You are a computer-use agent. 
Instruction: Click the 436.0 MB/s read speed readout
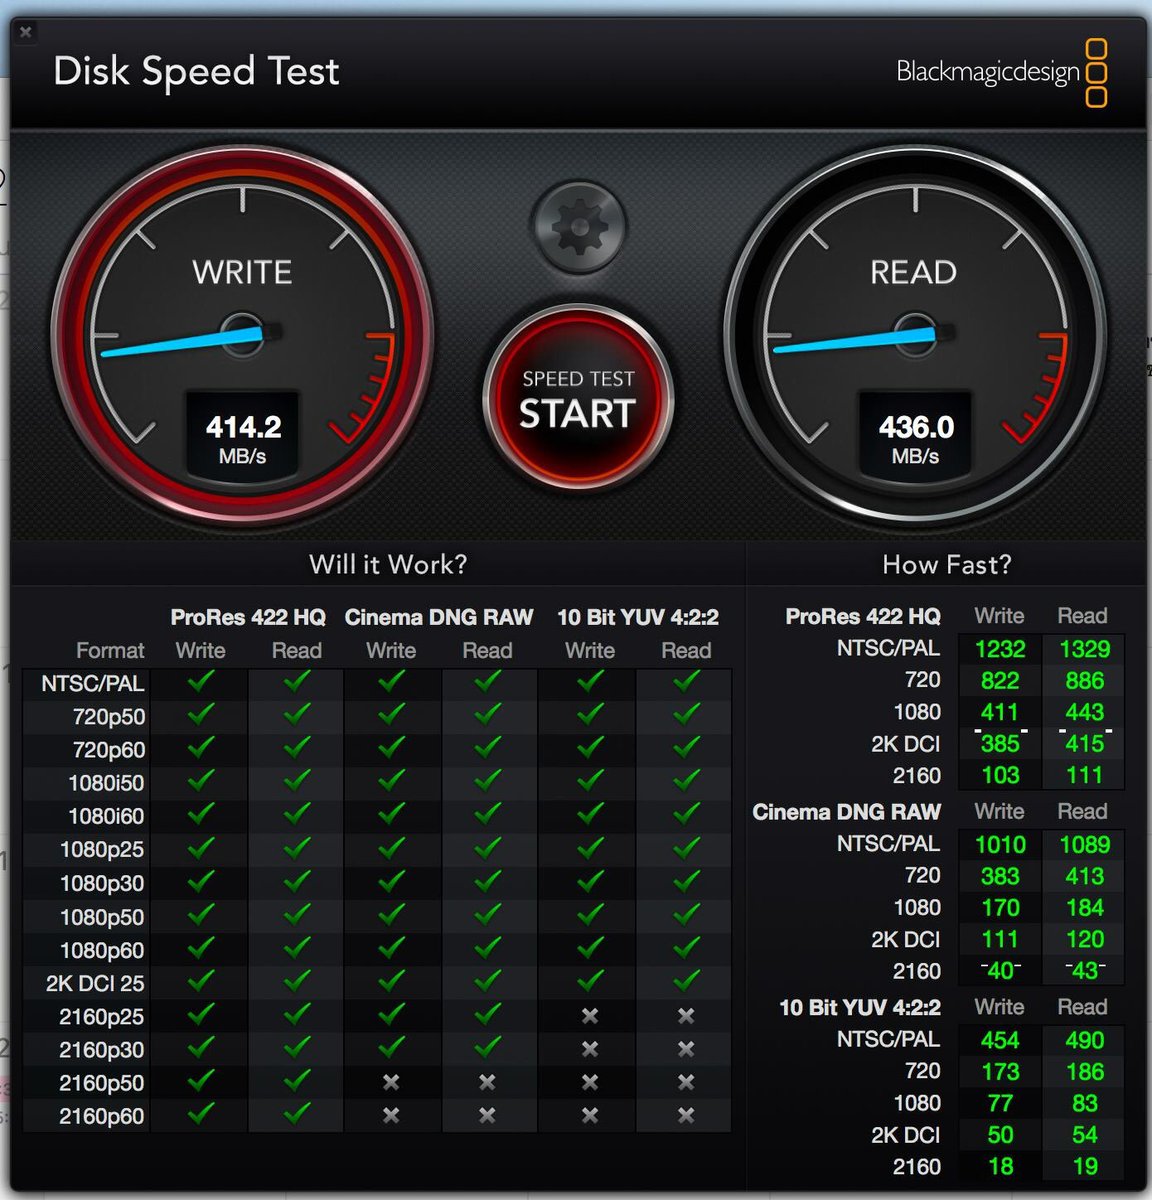tap(916, 438)
